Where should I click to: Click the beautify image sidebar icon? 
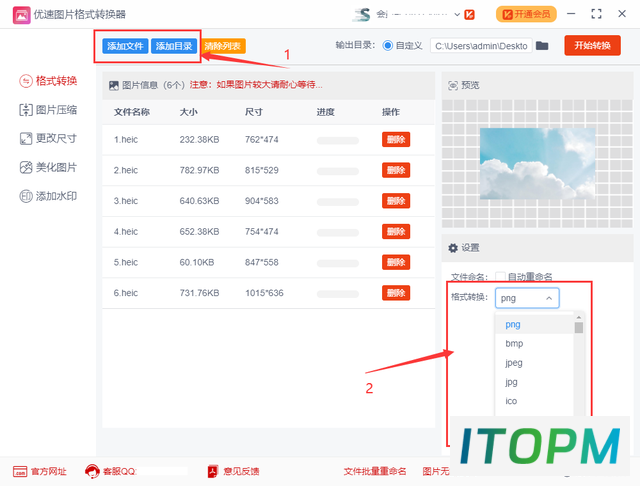click(26, 167)
